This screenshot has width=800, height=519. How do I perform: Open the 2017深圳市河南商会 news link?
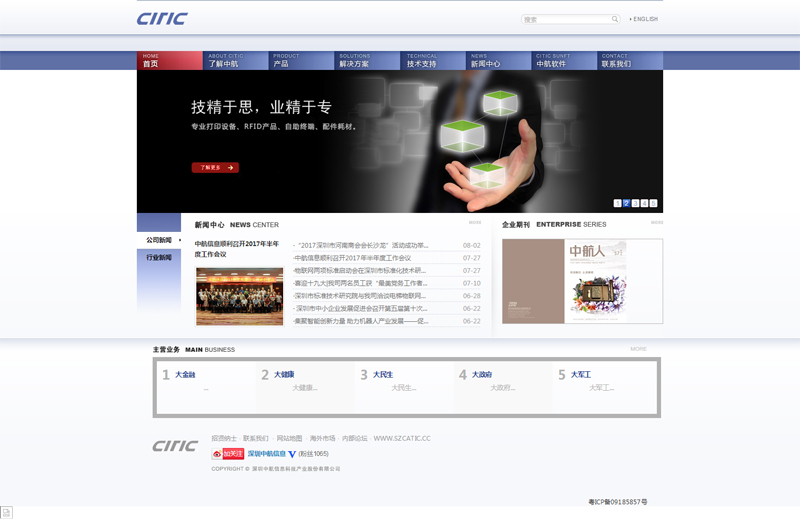click(362, 245)
